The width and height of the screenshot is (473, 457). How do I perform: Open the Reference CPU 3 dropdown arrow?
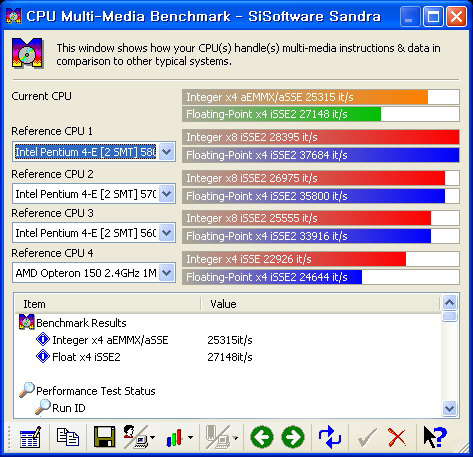tap(167, 233)
